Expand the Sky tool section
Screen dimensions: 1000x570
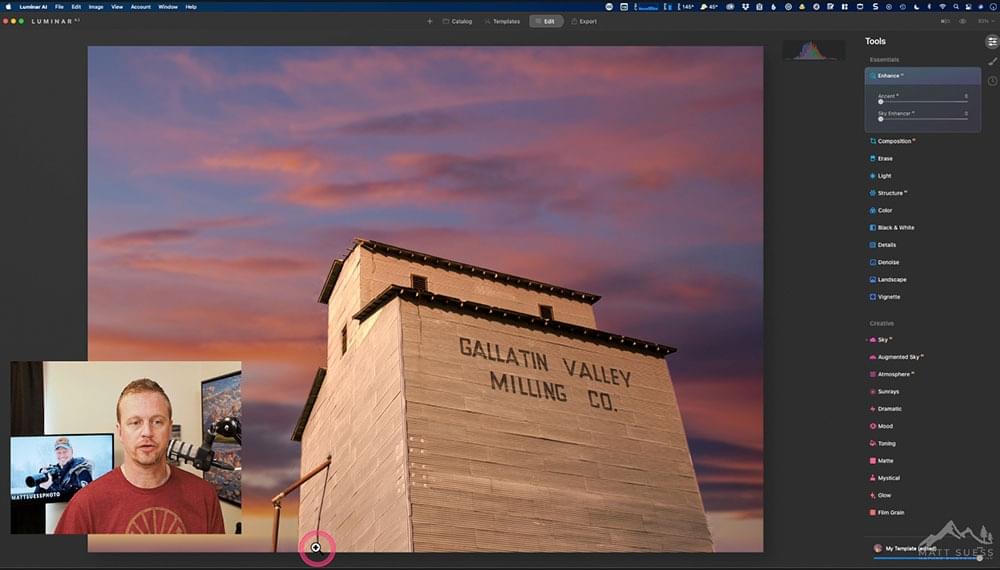883,340
